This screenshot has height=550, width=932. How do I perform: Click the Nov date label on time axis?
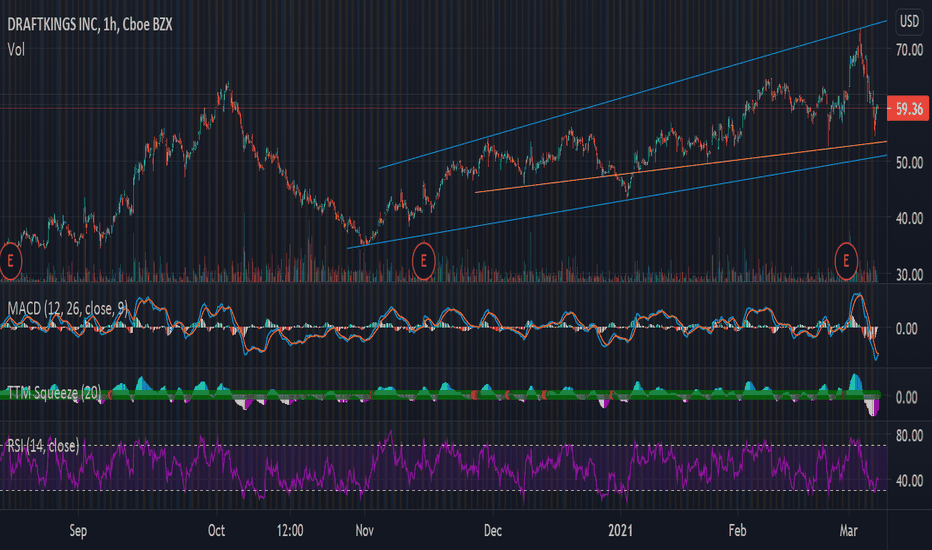(x=364, y=530)
